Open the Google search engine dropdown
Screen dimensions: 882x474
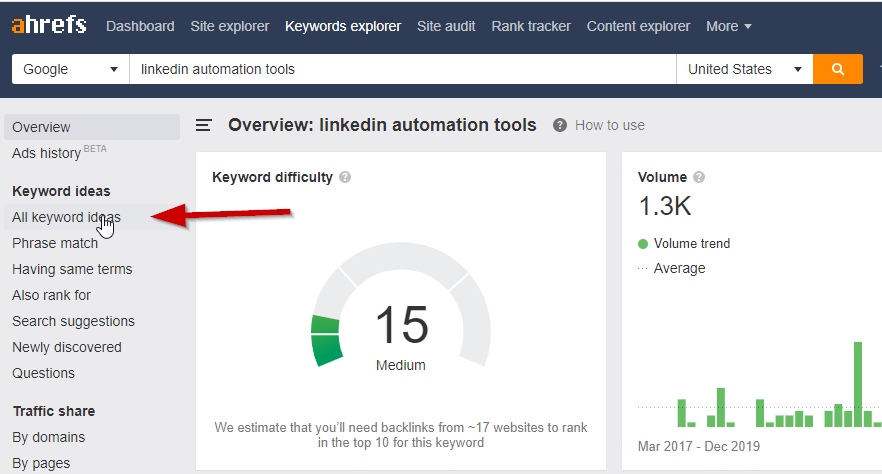(x=70, y=69)
